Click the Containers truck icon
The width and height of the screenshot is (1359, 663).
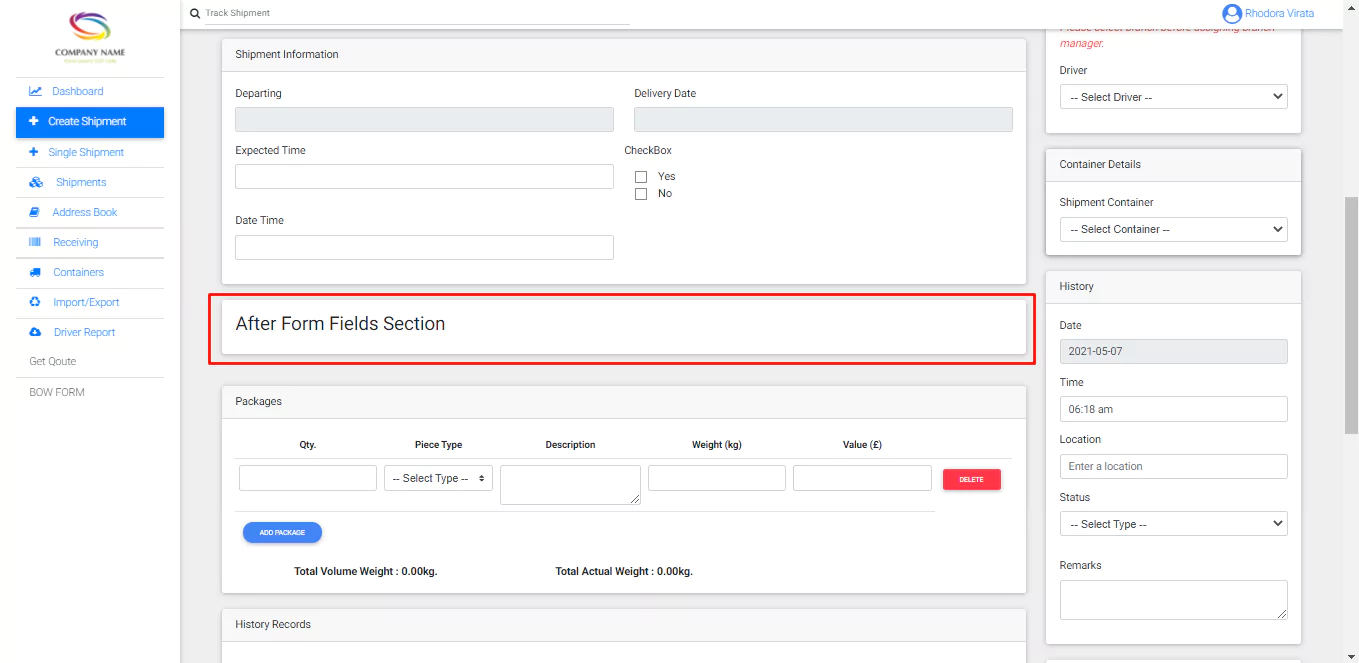click(35, 272)
